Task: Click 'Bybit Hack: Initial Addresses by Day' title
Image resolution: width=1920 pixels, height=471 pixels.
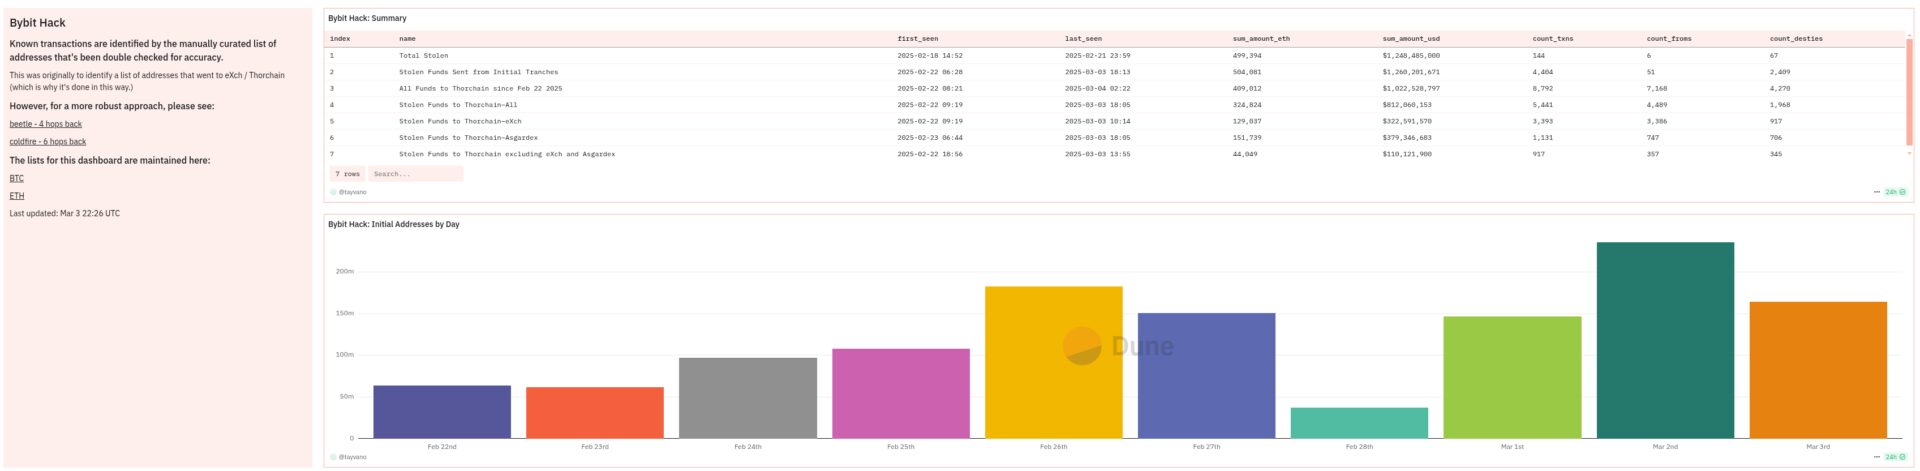Action: (x=394, y=224)
